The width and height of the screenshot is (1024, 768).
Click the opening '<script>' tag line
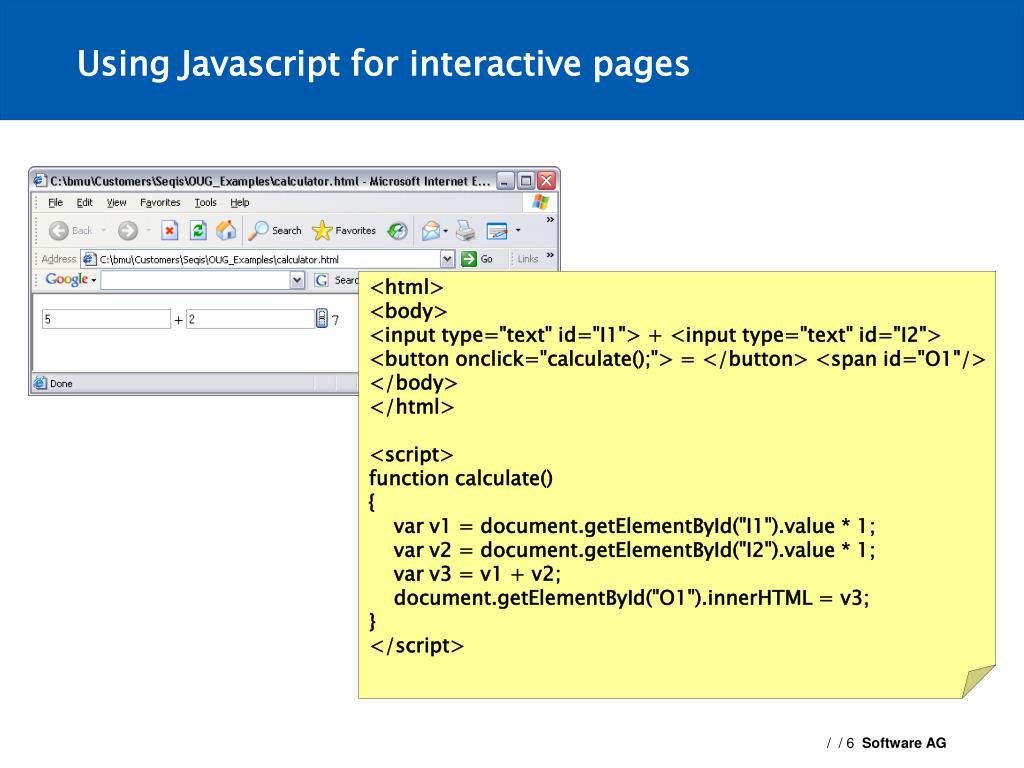pos(411,455)
